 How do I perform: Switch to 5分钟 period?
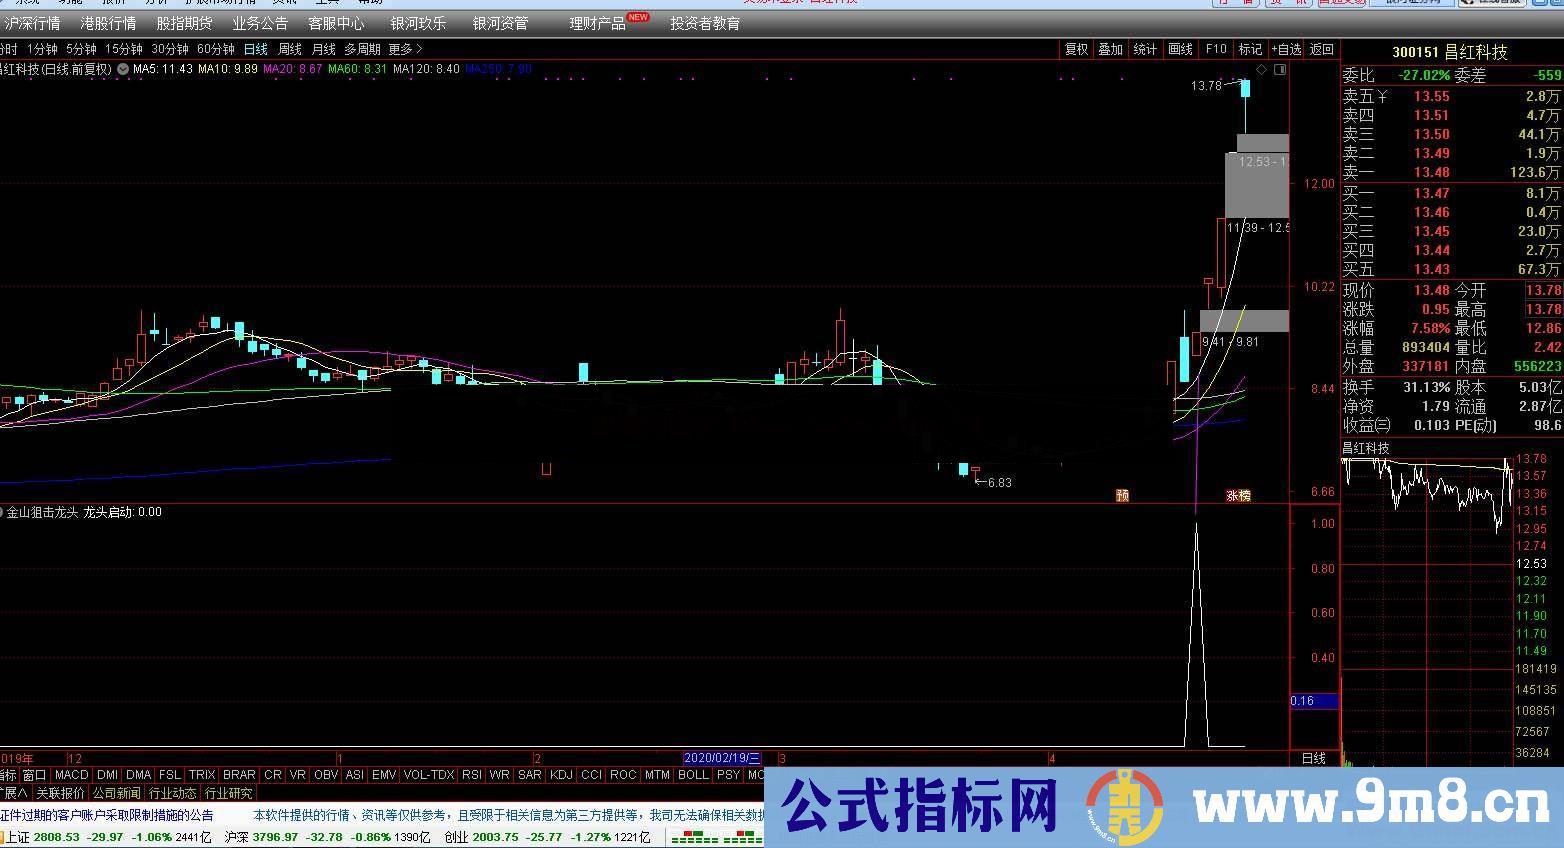(81, 49)
